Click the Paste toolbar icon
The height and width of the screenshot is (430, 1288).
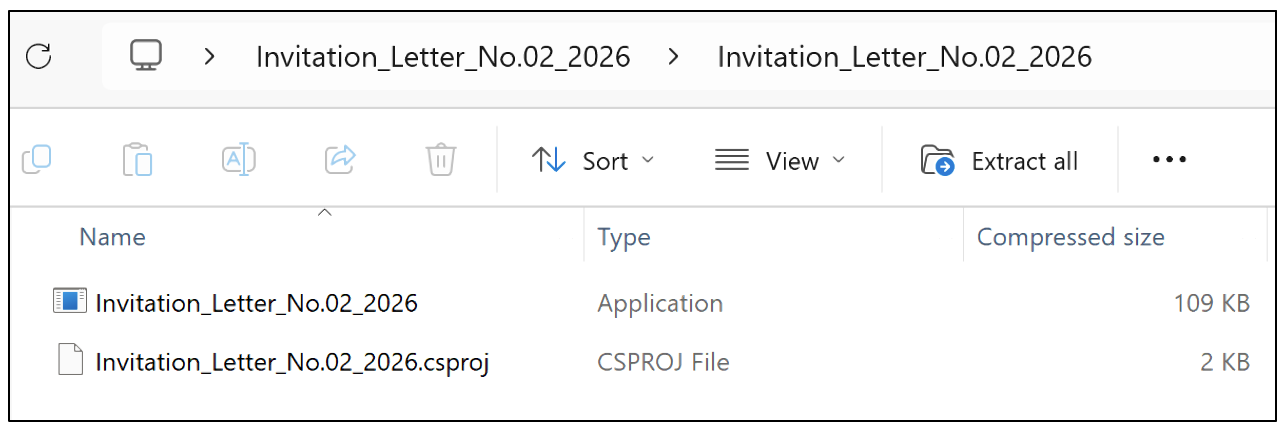pyautogui.click(x=137, y=160)
